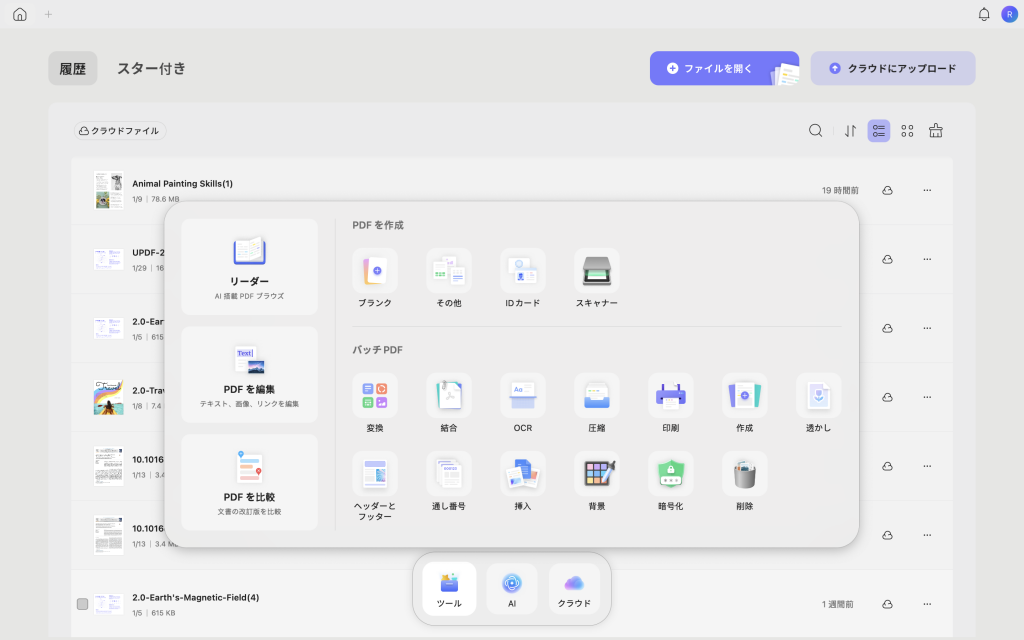Click ファイルを開く button
This screenshot has height=640, width=1024.
[x=724, y=69]
